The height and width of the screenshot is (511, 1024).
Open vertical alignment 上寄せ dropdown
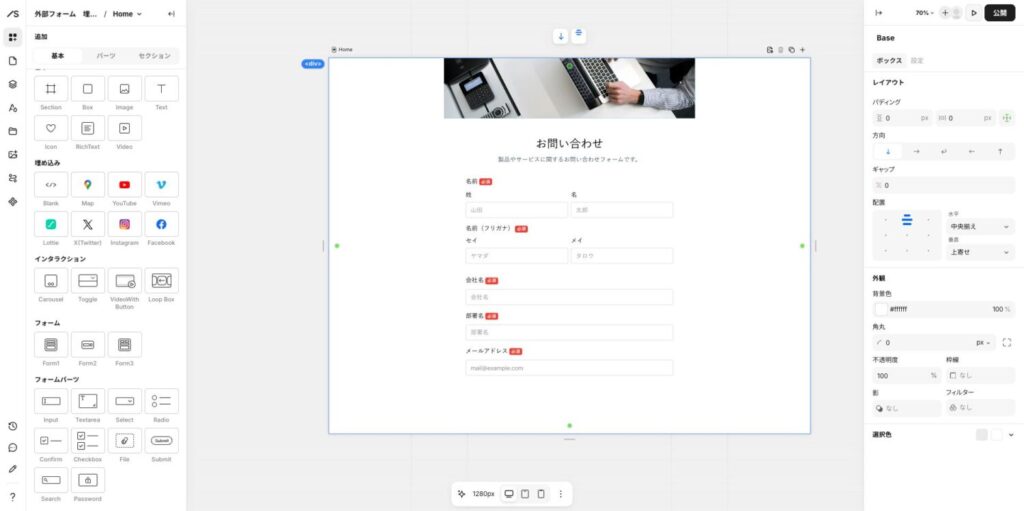pyautogui.click(x=979, y=253)
